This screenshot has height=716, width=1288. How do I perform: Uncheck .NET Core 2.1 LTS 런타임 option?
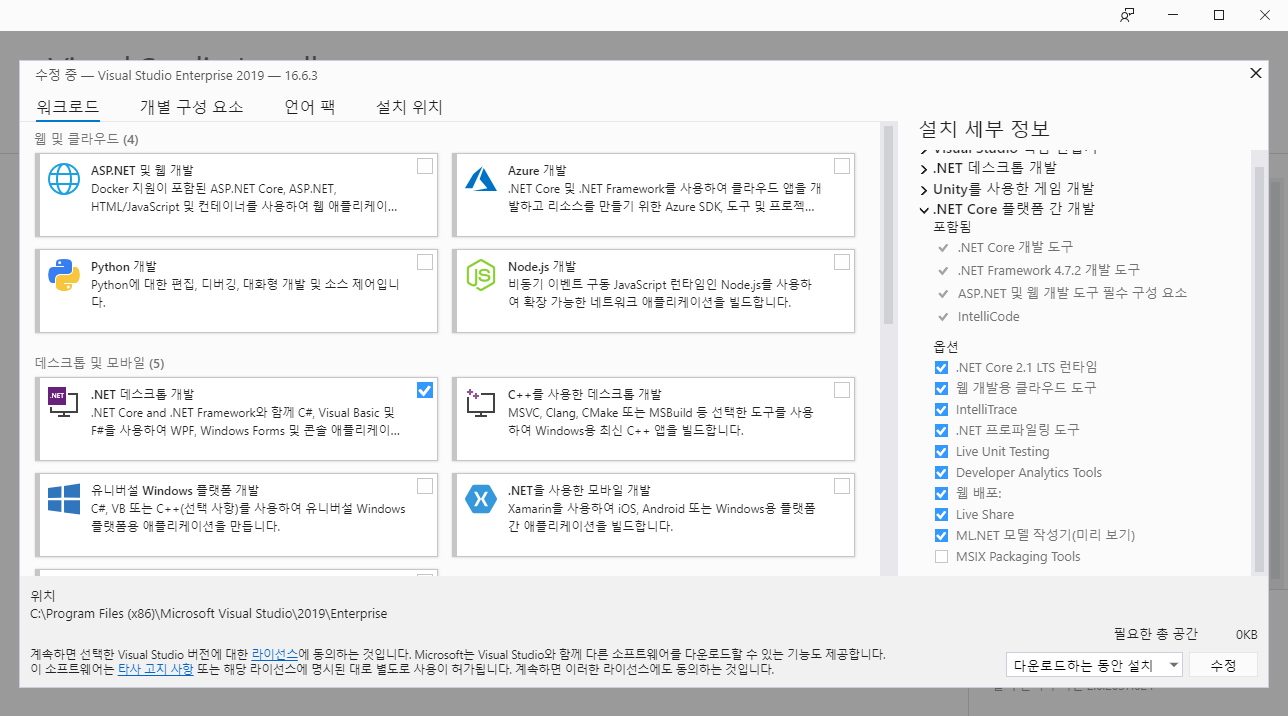coord(941,367)
